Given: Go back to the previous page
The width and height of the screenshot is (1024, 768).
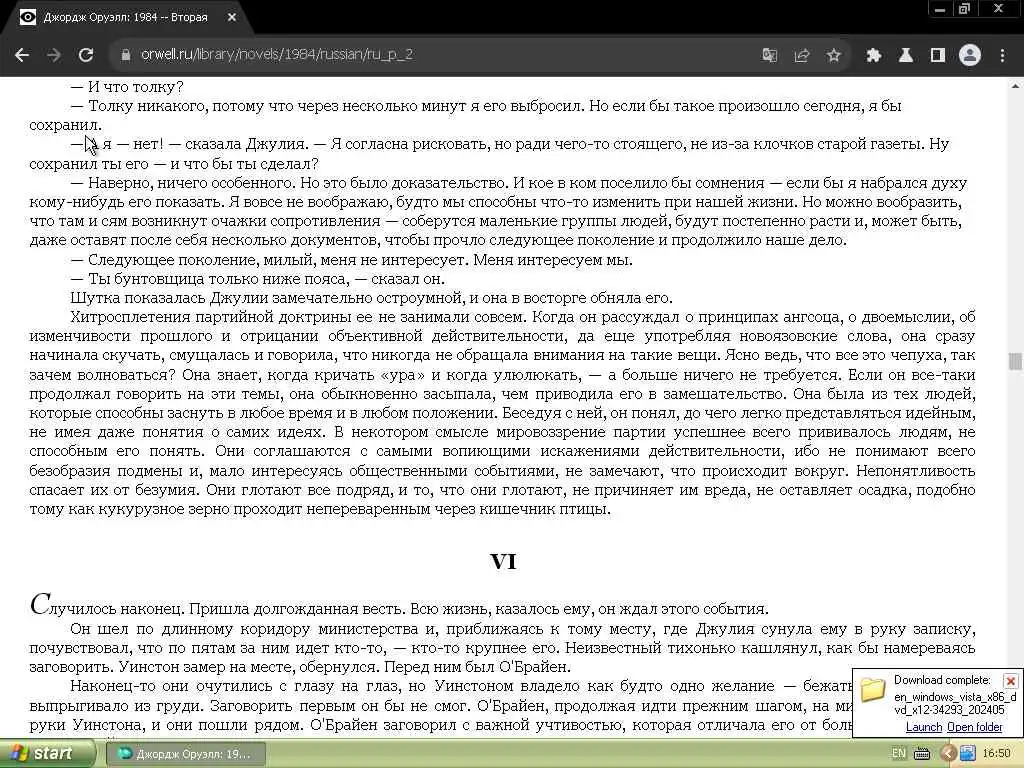Looking at the screenshot, I should pos(22,55).
